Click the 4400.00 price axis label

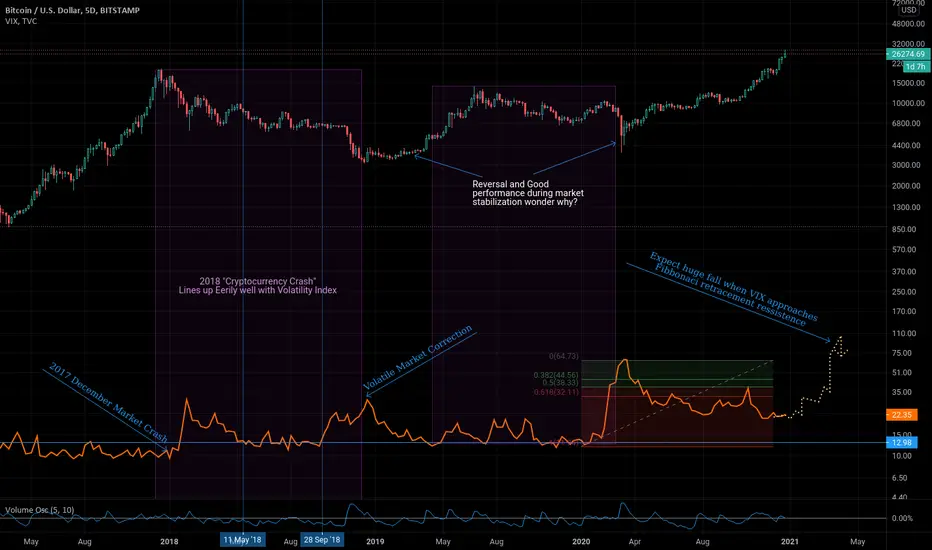pyautogui.click(x=908, y=146)
